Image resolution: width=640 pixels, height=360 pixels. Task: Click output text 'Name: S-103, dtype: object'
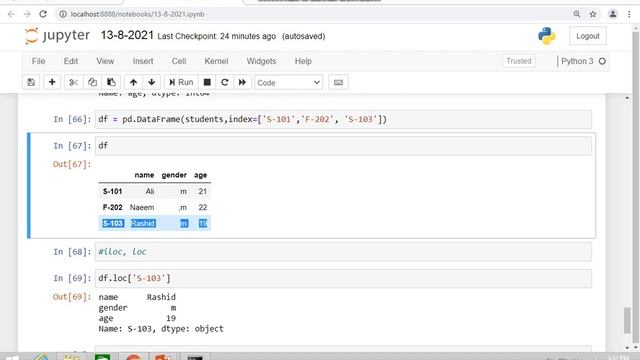pos(161,329)
